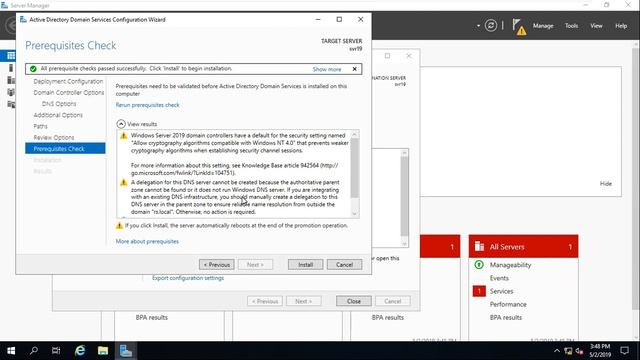Image resolution: width=640 pixels, height=360 pixels.
Task: Open the Manage menu in Server Manager
Action: click(543, 26)
